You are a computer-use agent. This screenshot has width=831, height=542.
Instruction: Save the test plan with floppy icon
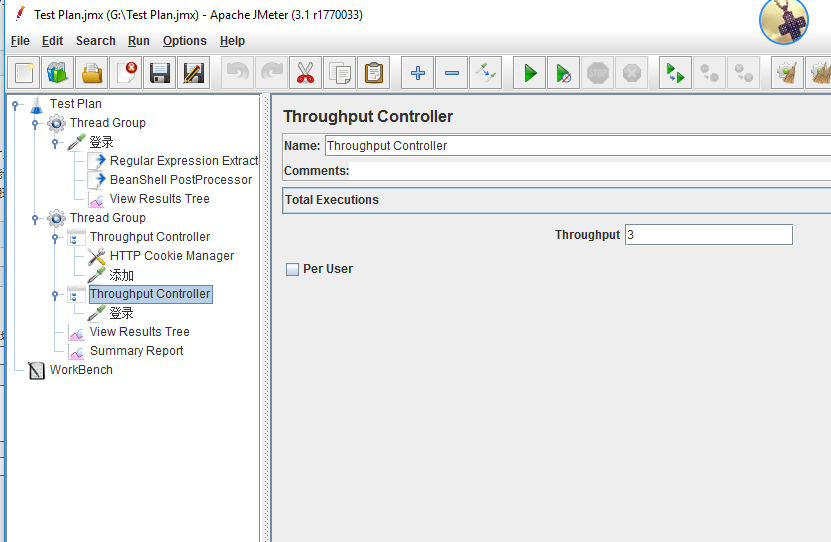pyautogui.click(x=160, y=73)
